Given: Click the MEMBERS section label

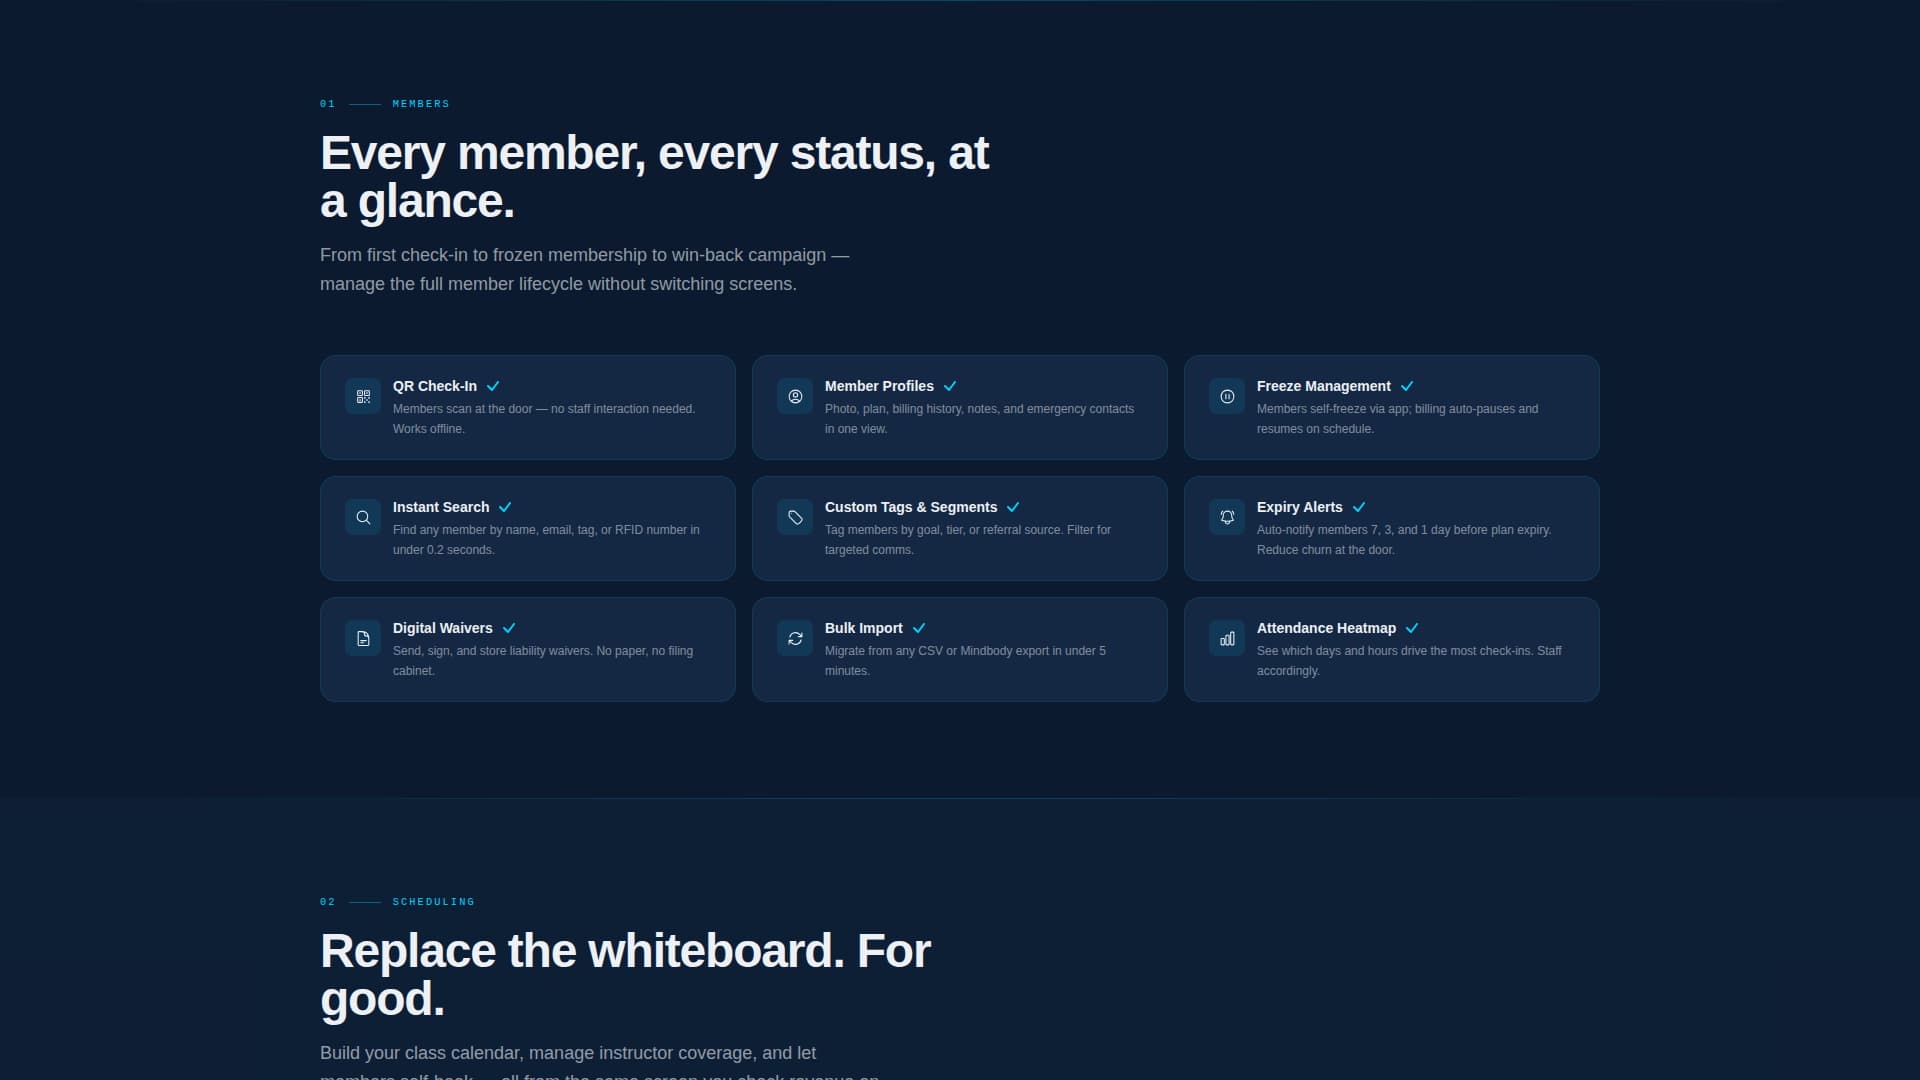Looking at the screenshot, I should click(421, 104).
